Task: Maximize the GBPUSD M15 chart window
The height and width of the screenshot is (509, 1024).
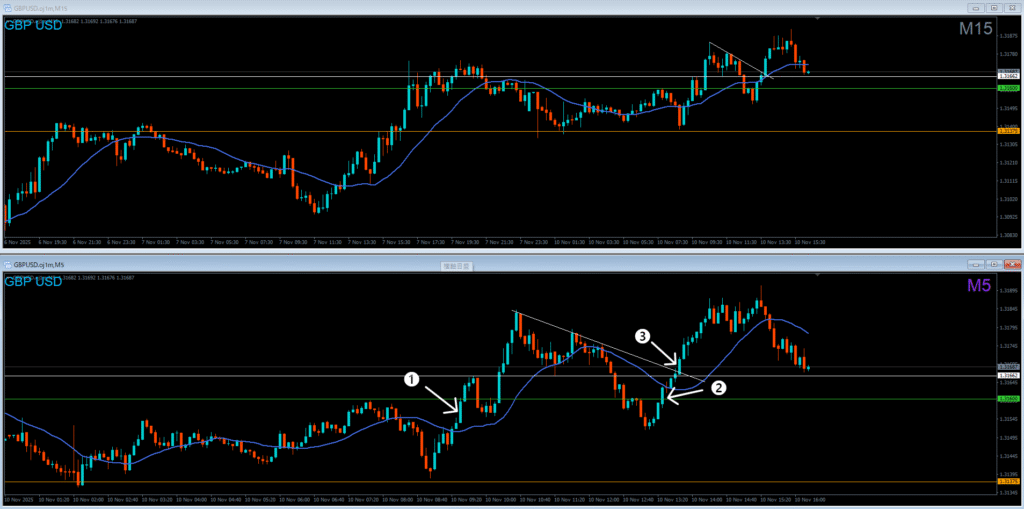Action: 994,8
